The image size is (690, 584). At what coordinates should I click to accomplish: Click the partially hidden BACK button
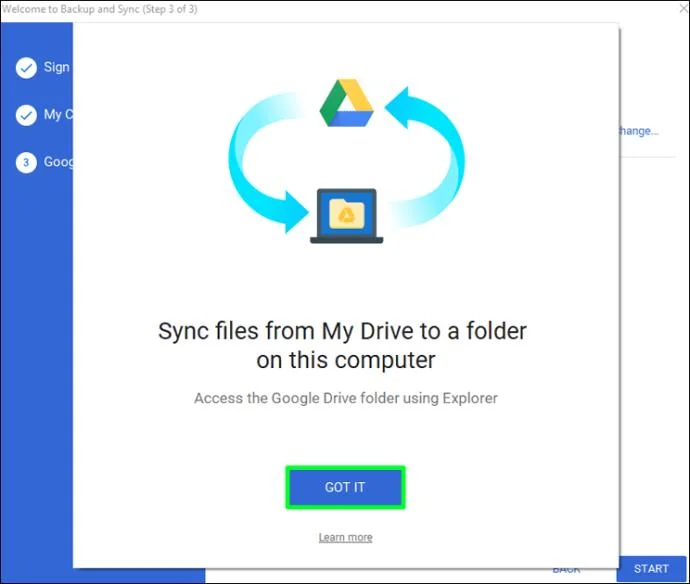pos(566,570)
